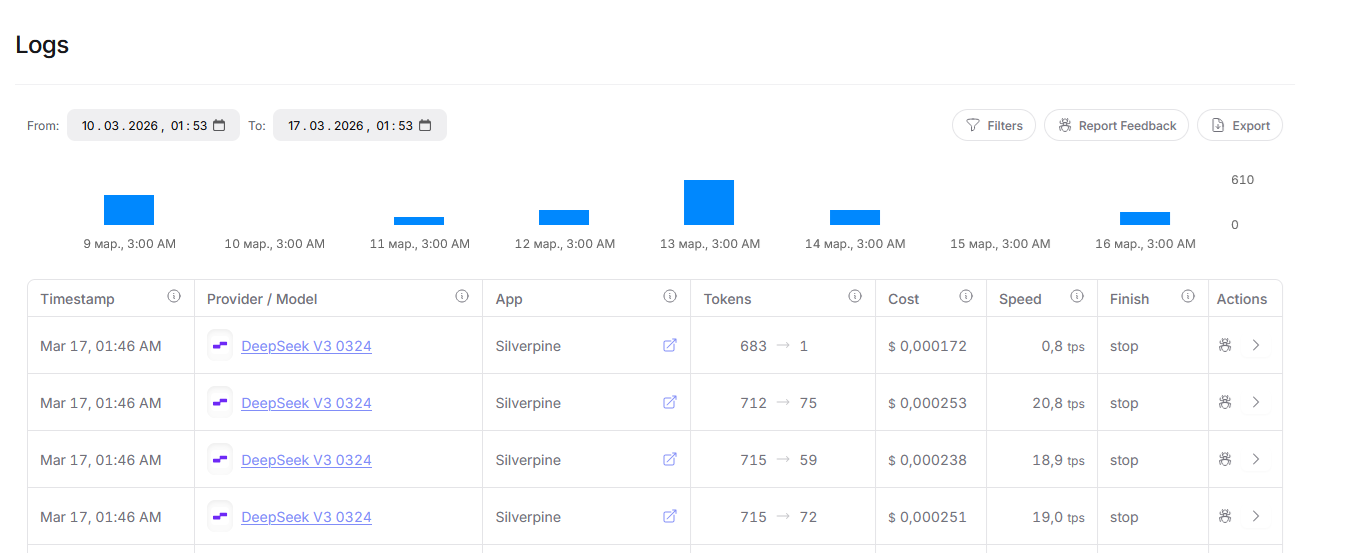
Task: Open DeepSeek V3 0324 link in second row
Action: point(306,403)
